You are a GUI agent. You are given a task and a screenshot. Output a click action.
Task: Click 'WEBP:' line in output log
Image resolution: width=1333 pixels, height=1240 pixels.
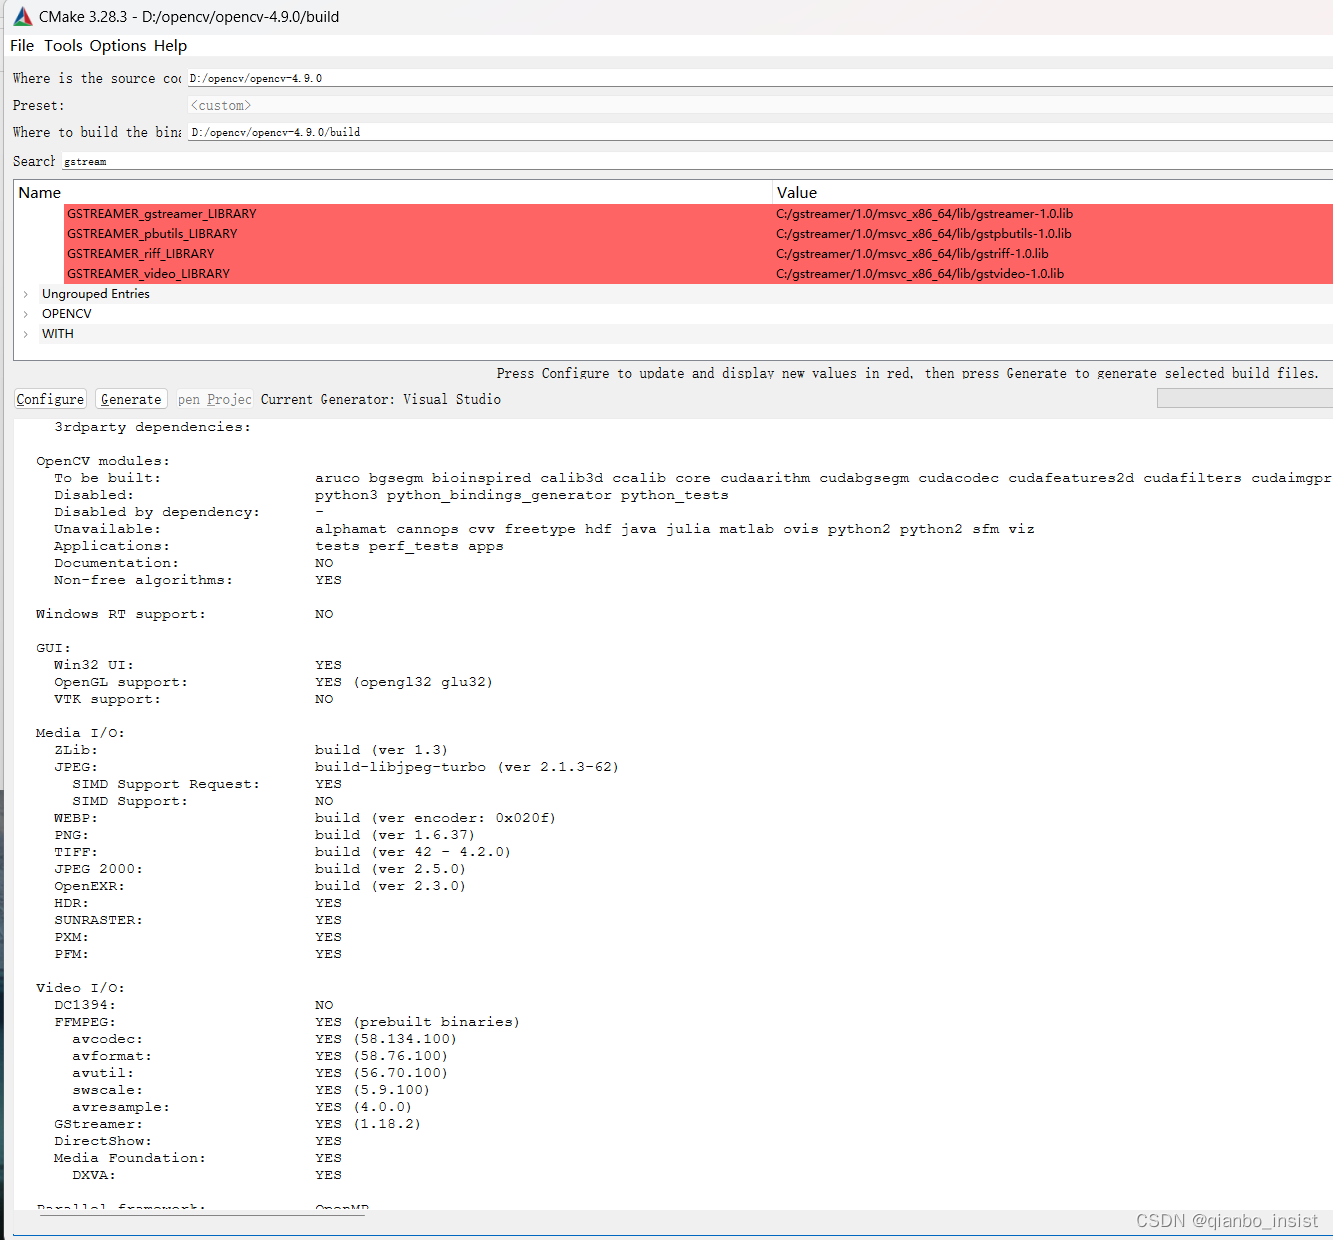tap(76, 818)
